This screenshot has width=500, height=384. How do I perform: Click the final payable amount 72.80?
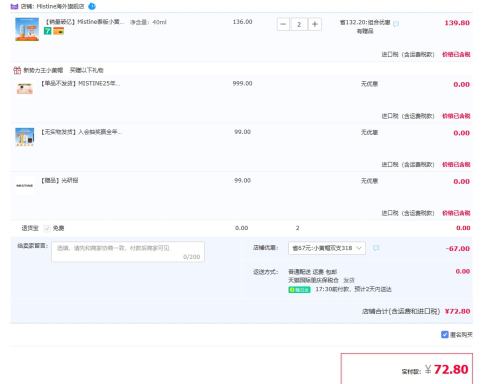[x=451, y=369]
